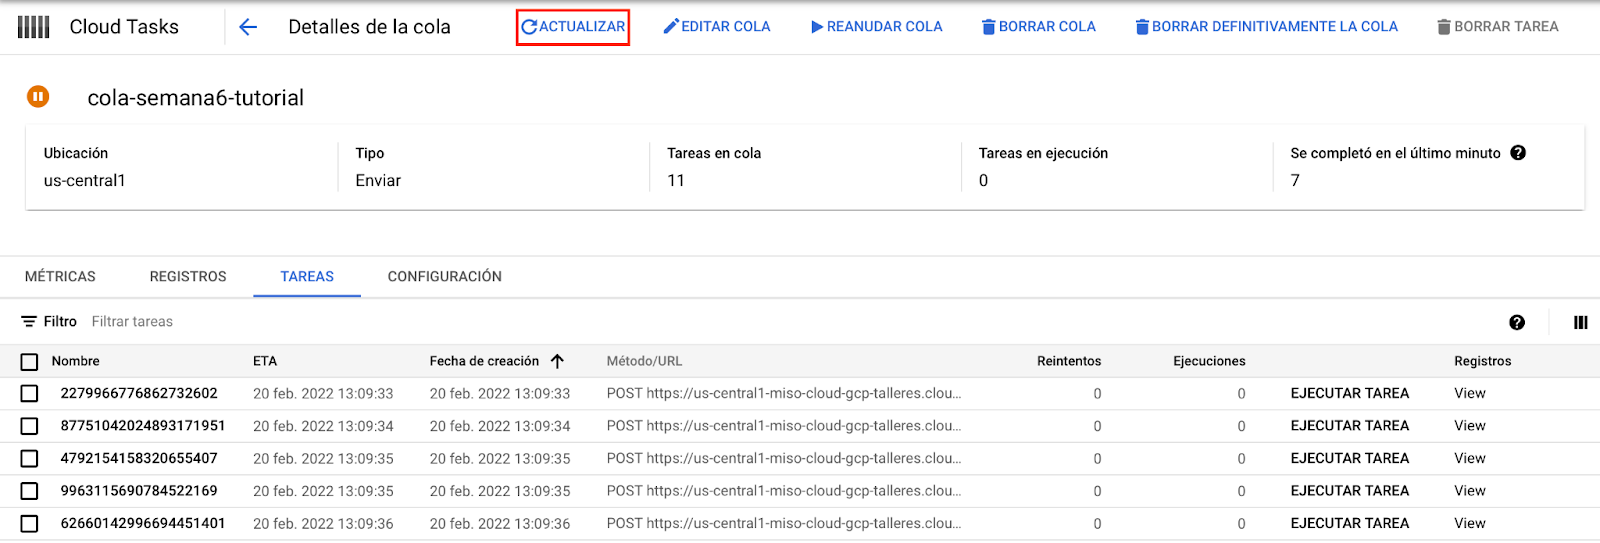
Task: Open column display options icon
Action: pos(1580,322)
